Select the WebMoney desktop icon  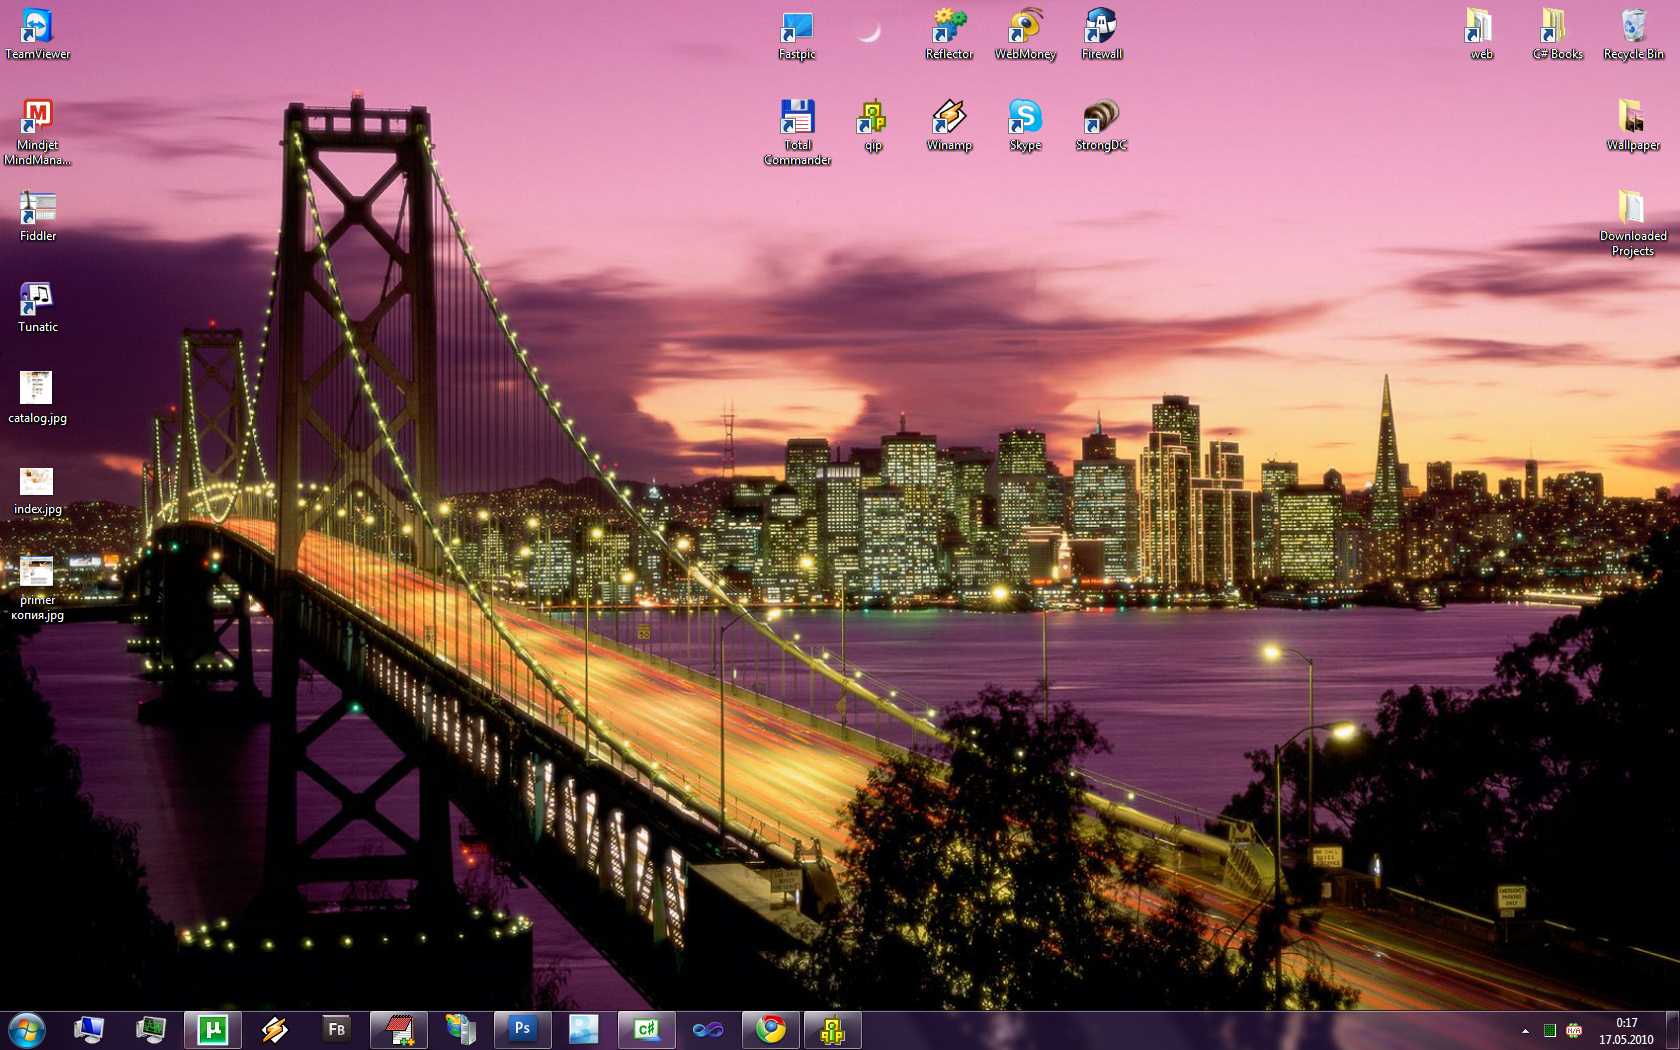(x=1025, y=28)
